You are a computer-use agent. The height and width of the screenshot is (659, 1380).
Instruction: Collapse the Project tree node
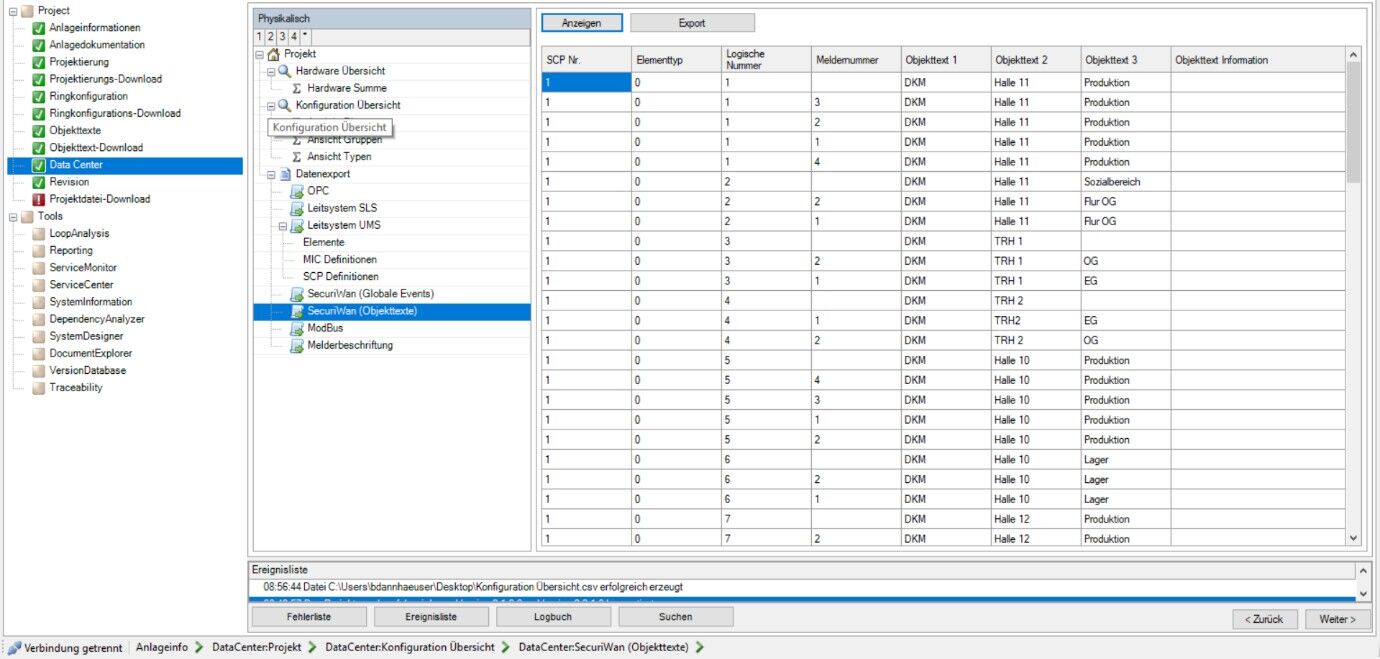(x=13, y=11)
